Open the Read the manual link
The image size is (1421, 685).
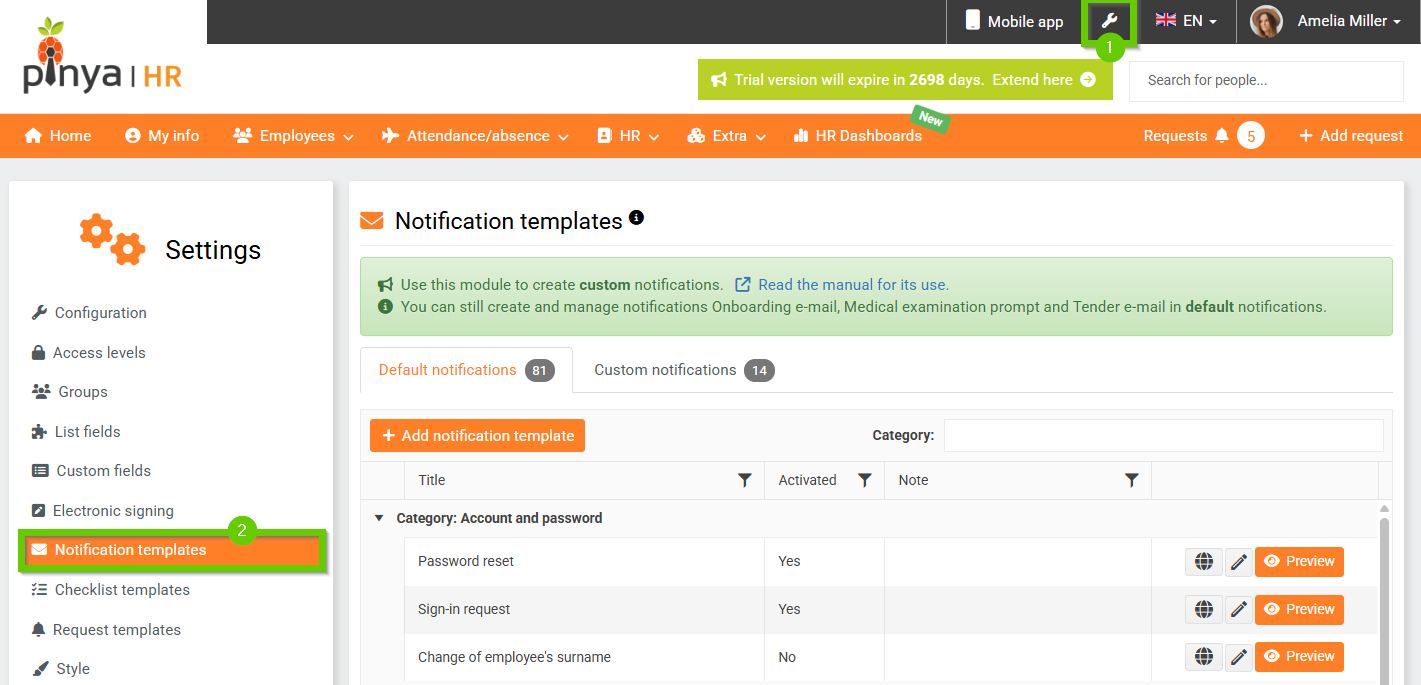tap(852, 285)
